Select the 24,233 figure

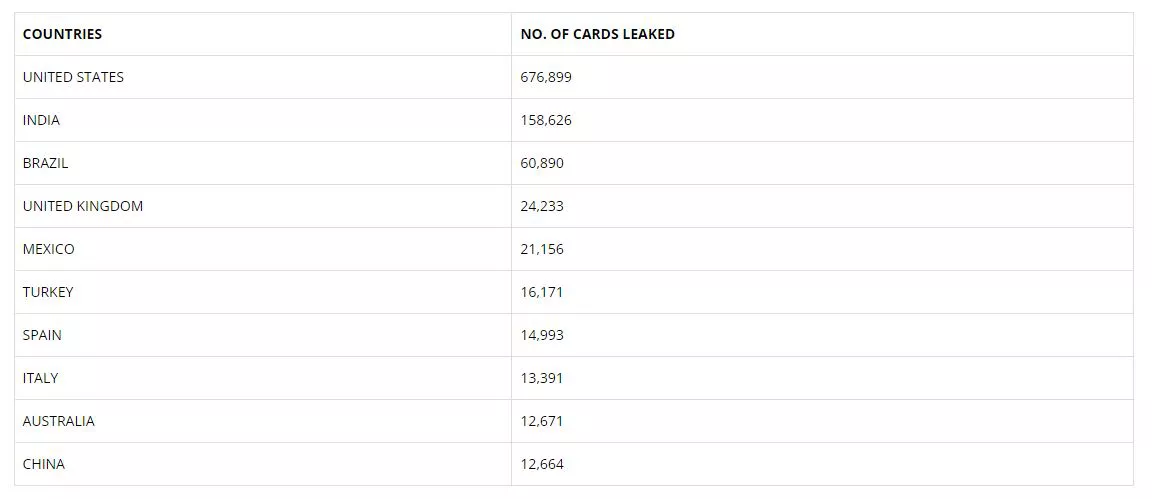tap(542, 206)
